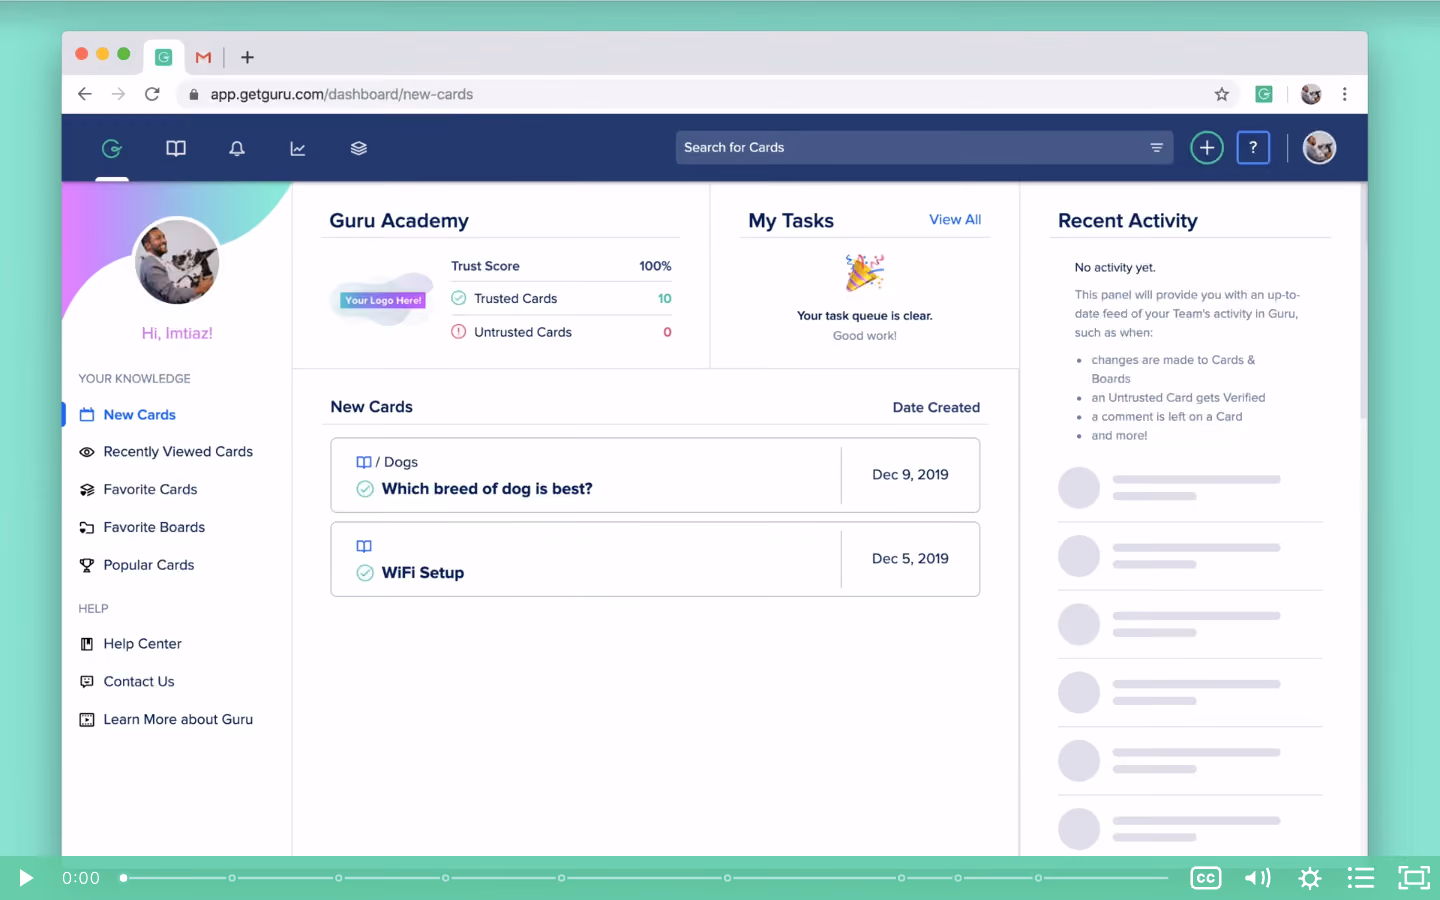Open Learn More about Guru
Image resolution: width=1440 pixels, height=900 pixels.
tap(178, 720)
